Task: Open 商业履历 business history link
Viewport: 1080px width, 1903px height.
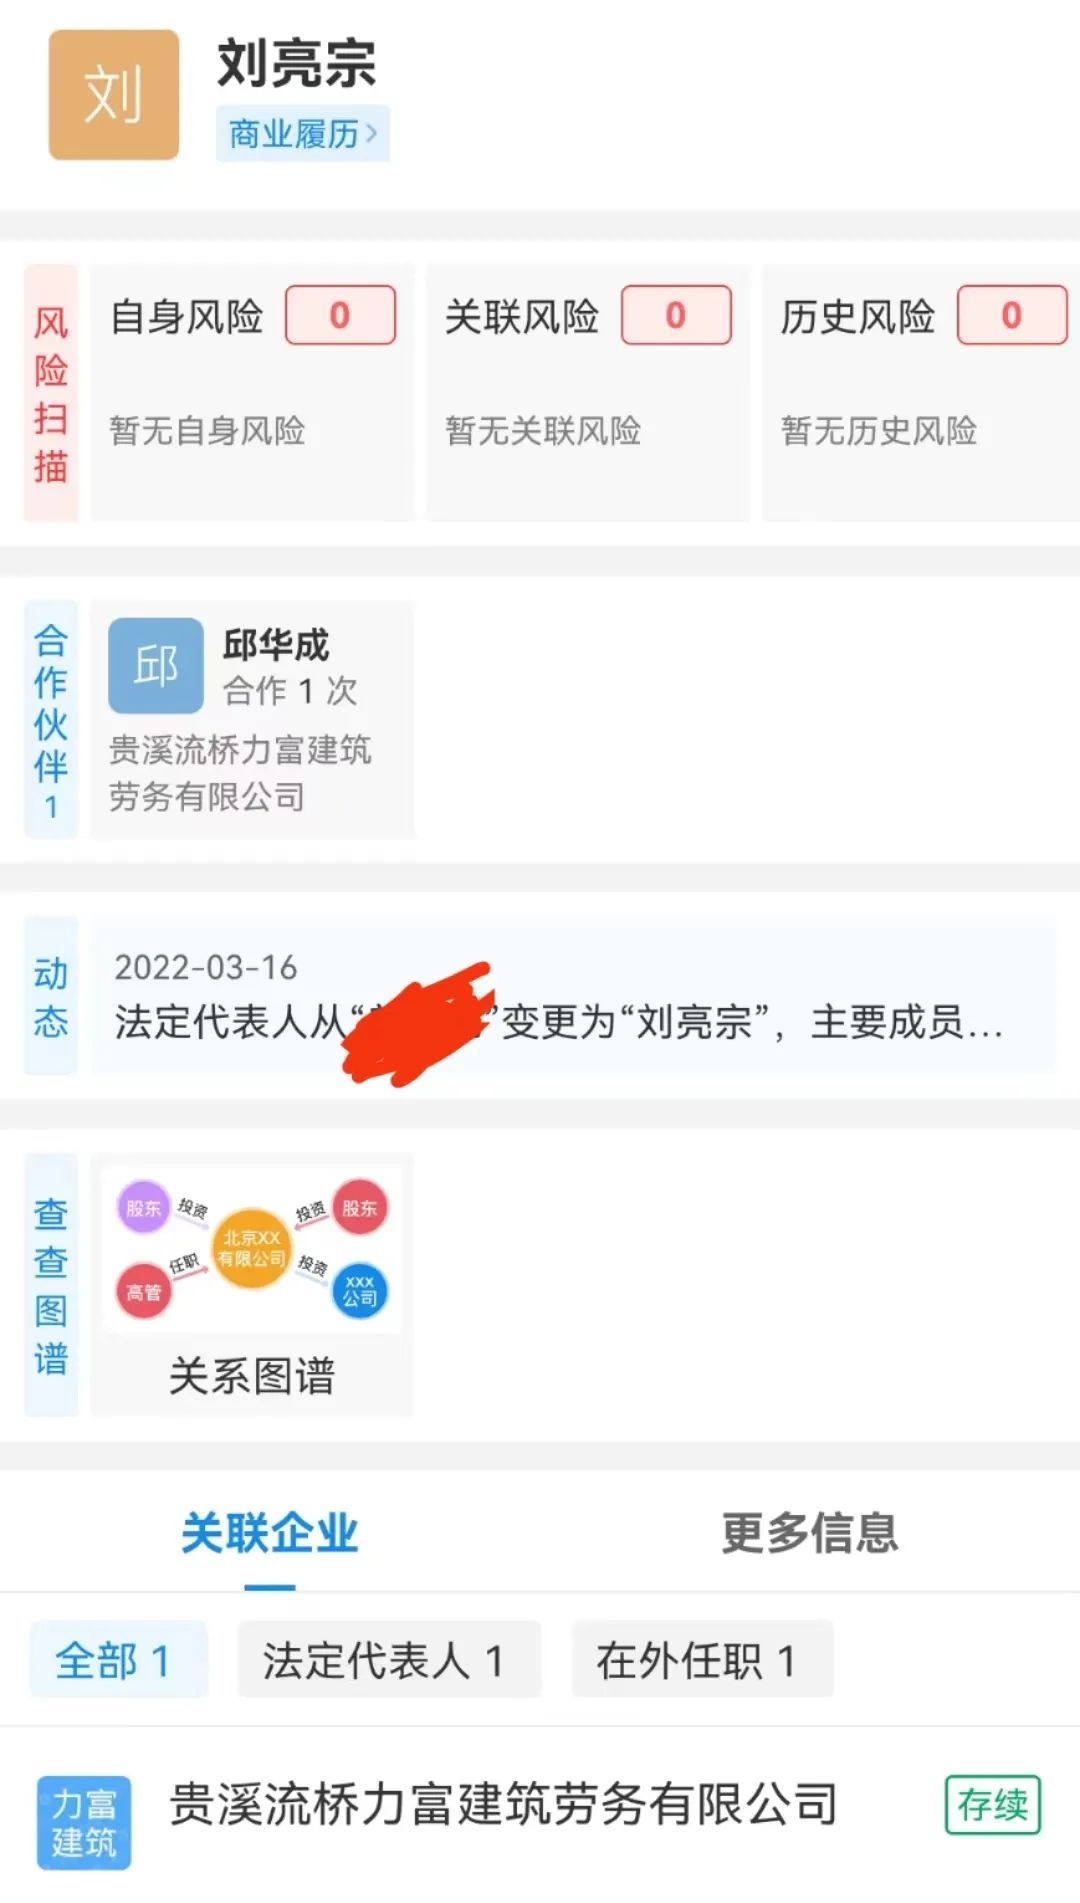Action: 293,134
